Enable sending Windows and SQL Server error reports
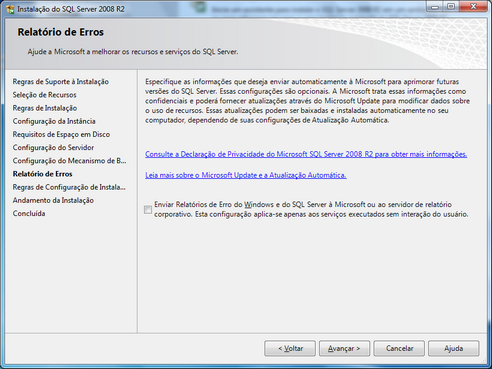The image size is (492, 369). click(148, 210)
